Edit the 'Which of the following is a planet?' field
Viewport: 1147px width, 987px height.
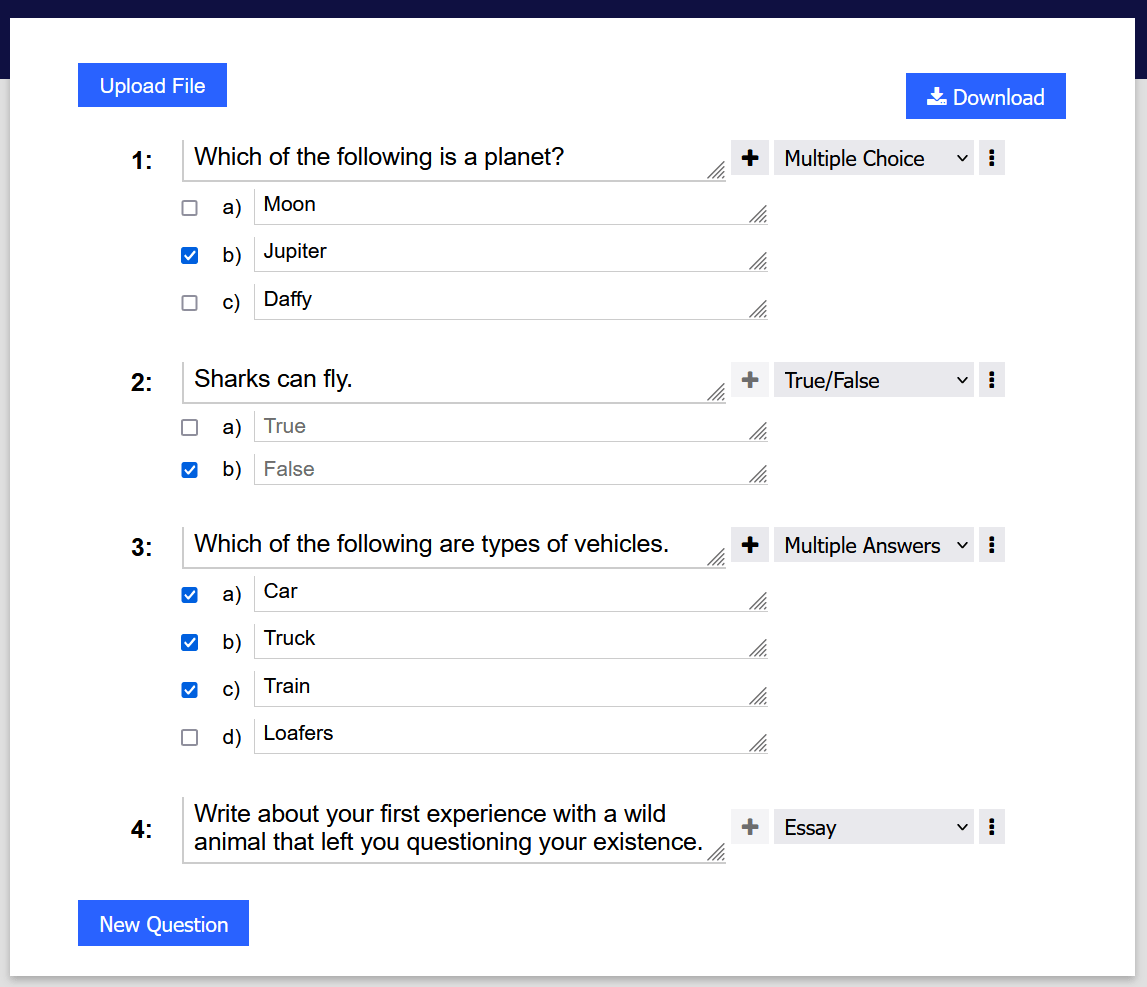coord(454,160)
